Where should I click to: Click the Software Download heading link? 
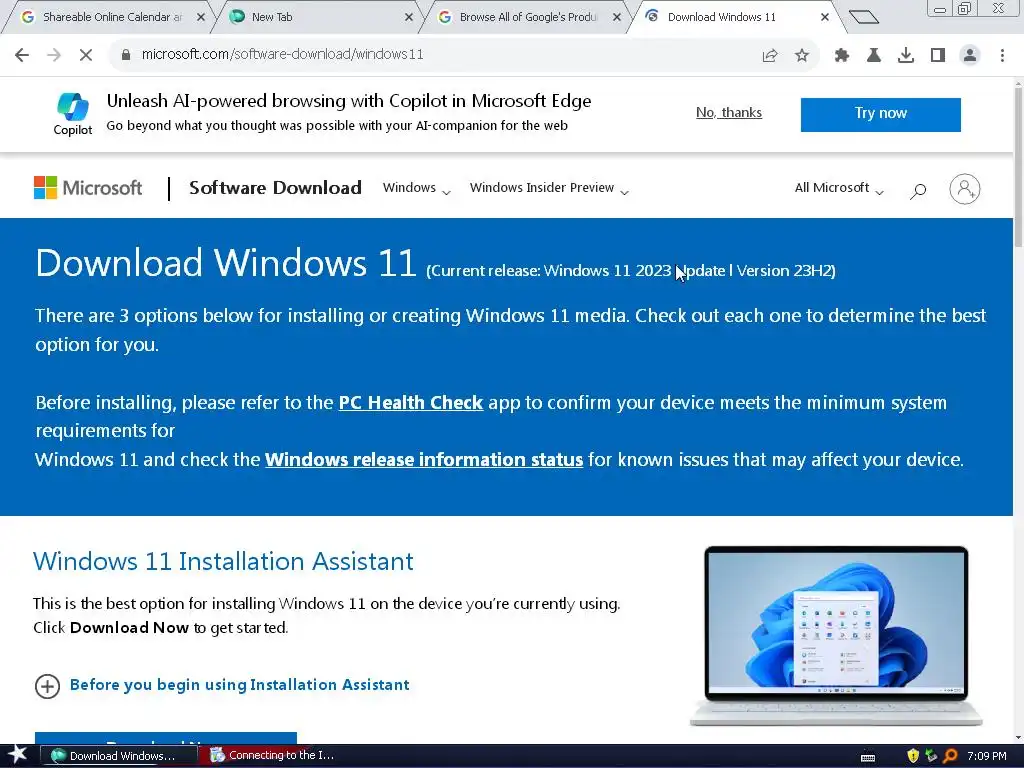coord(275,188)
